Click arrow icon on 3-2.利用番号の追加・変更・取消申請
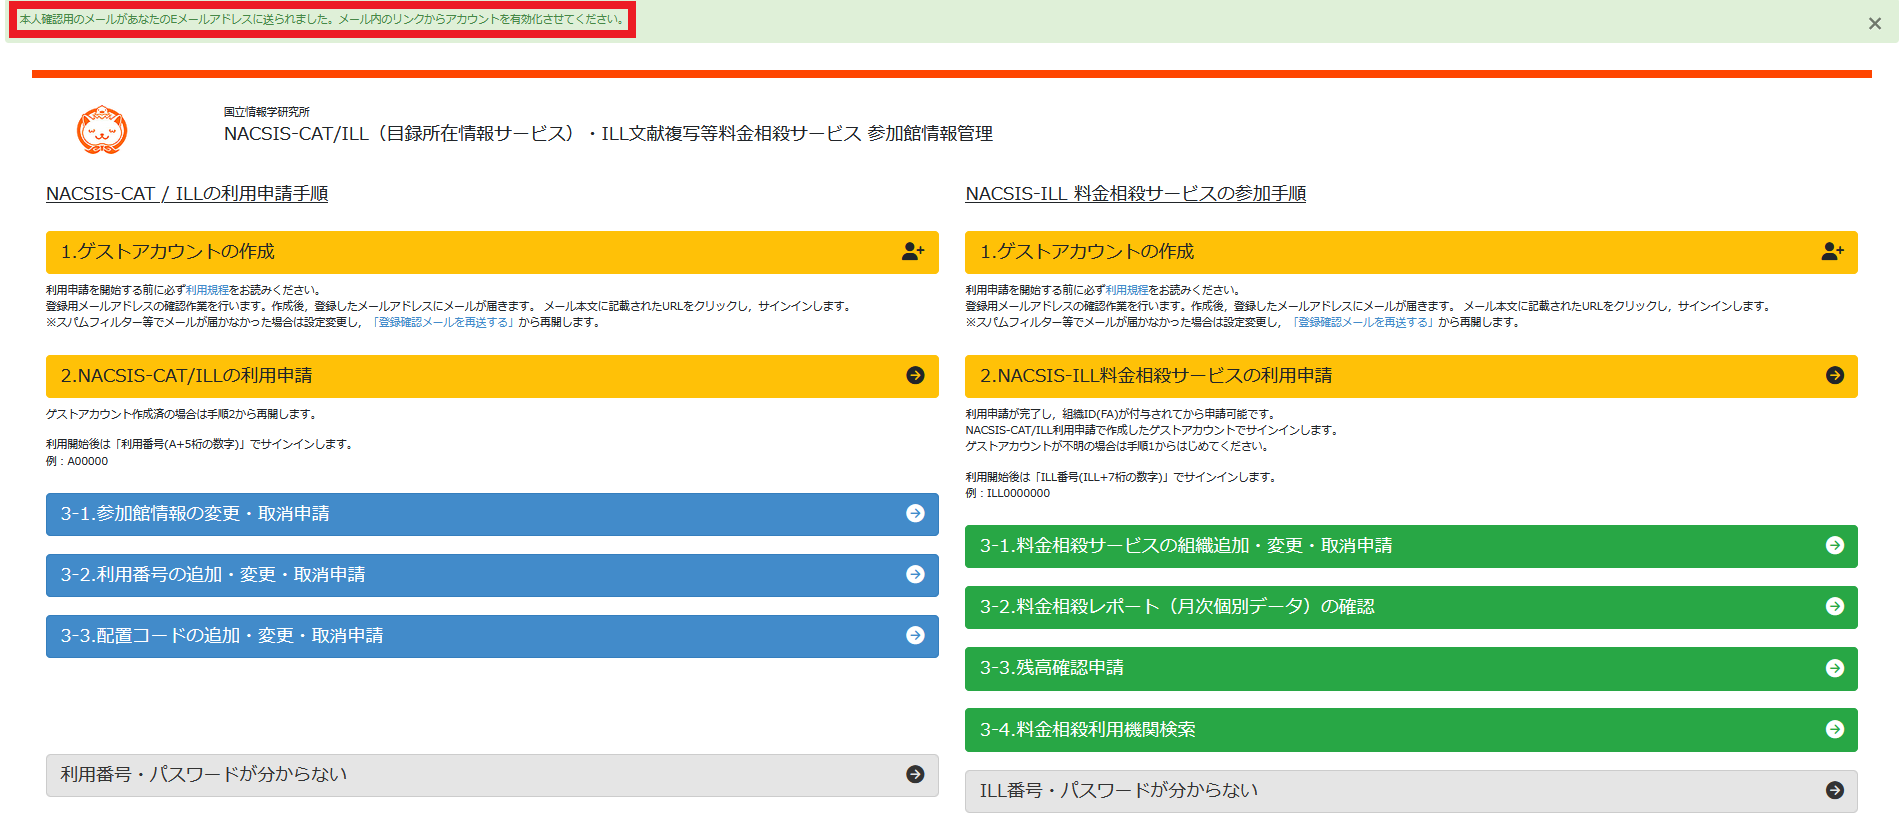Screen dimensions: 1899x831 pos(915,574)
